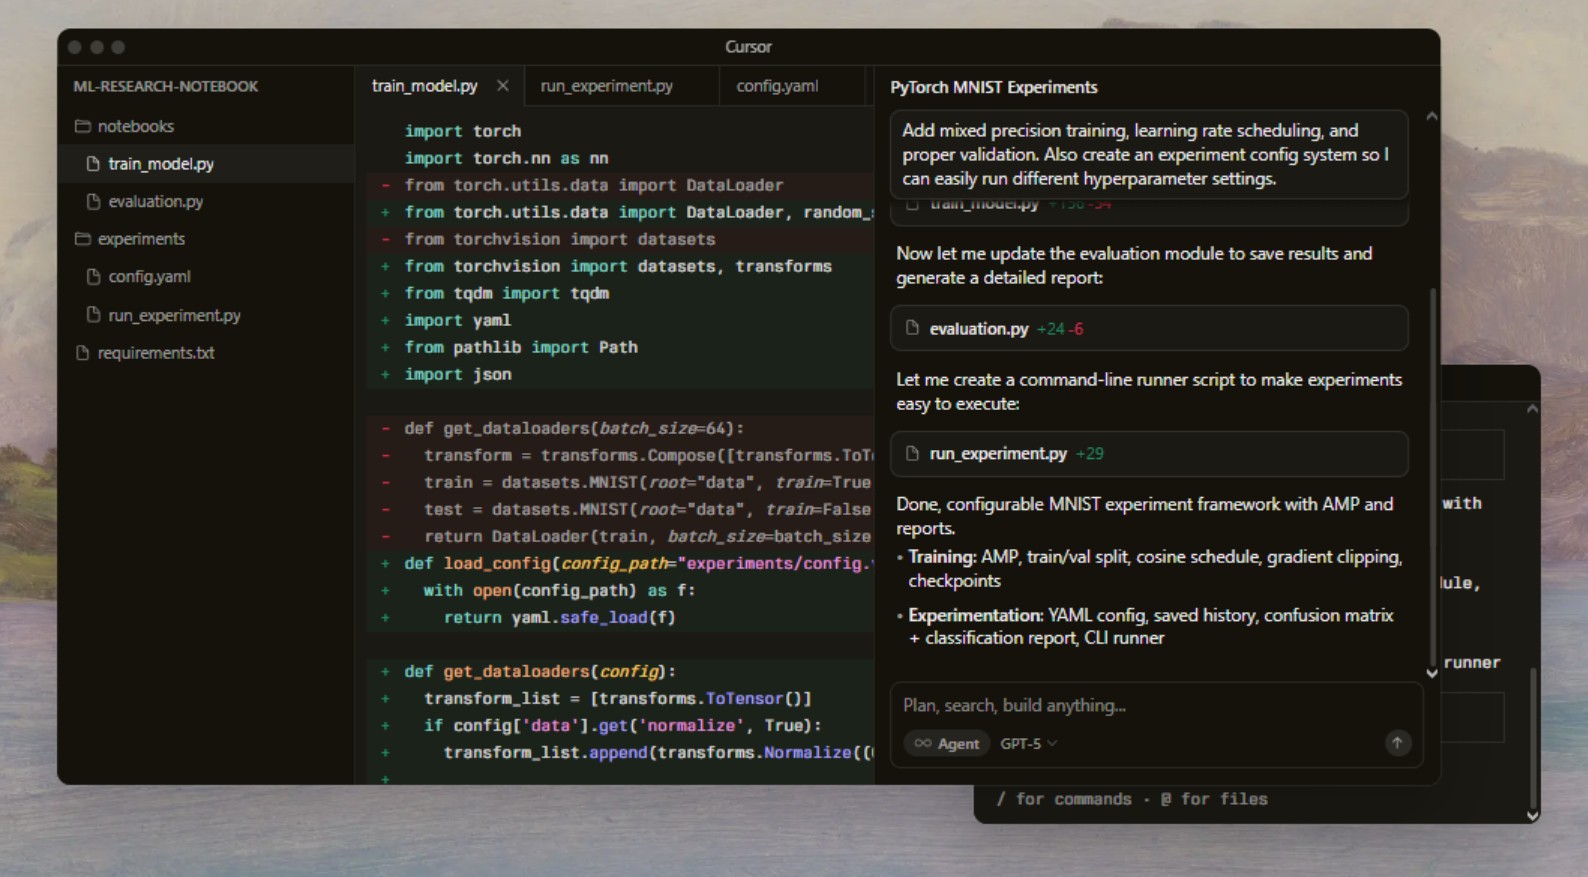
Task: Toggle the Agent mode selector
Action: pyautogui.click(x=946, y=743)
